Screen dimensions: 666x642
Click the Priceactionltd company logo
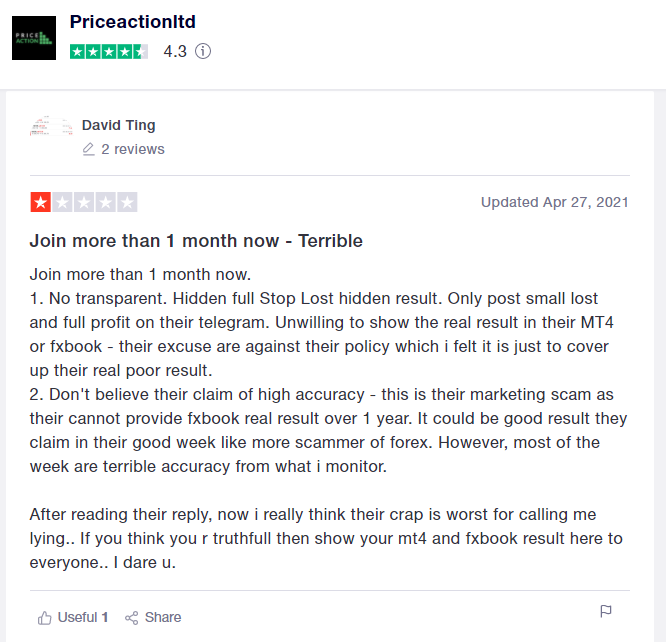tap(34, 38)
